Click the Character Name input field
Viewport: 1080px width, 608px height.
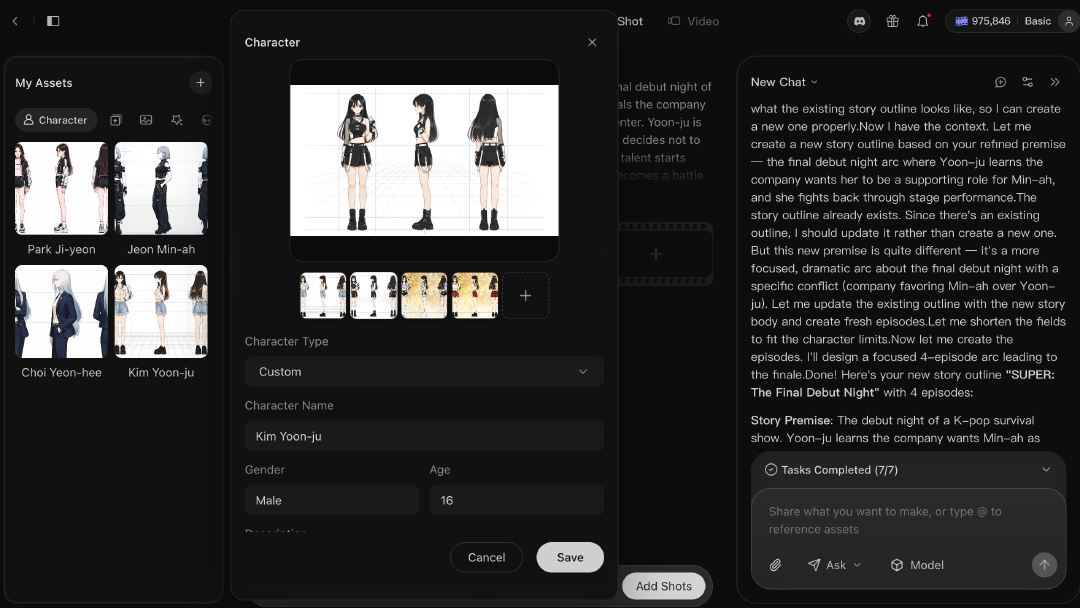pyautogui.click(x=424, y=436)
